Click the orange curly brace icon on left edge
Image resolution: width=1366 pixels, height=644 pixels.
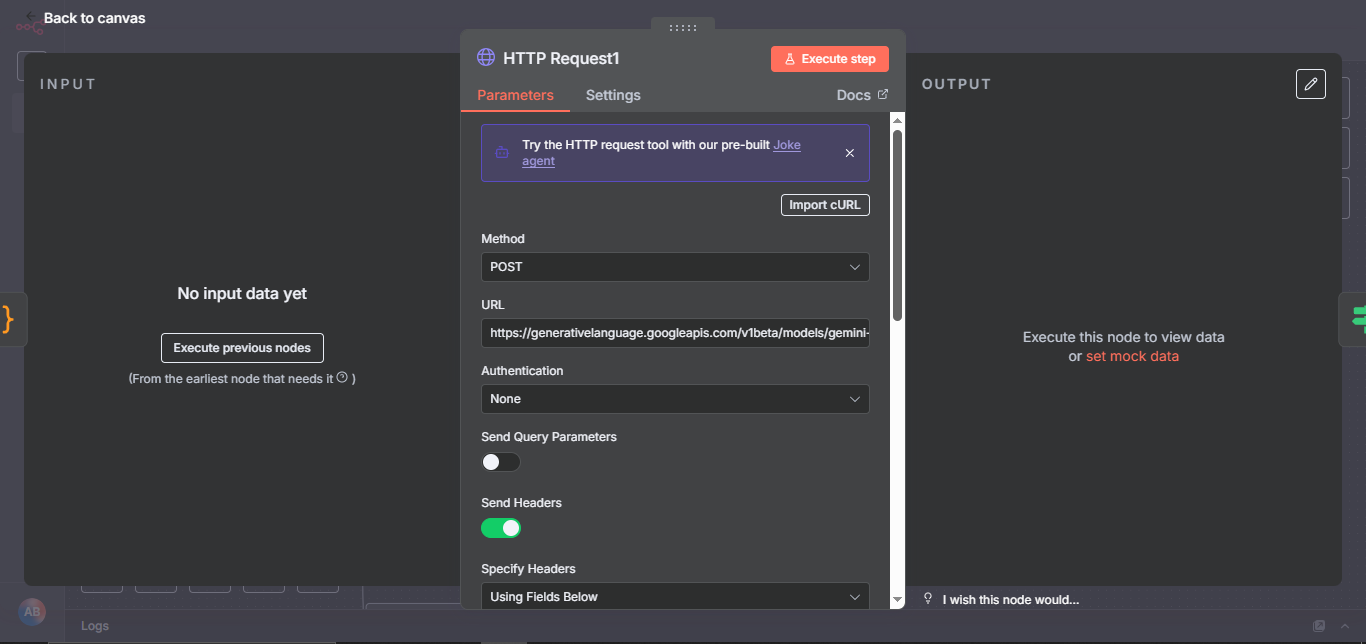(x=9, y=319)
